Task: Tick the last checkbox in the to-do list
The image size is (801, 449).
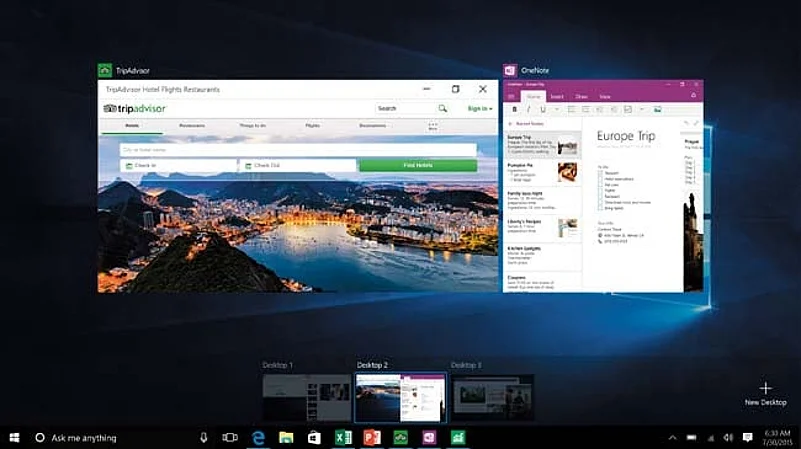Action: click(x=600, y=209)
